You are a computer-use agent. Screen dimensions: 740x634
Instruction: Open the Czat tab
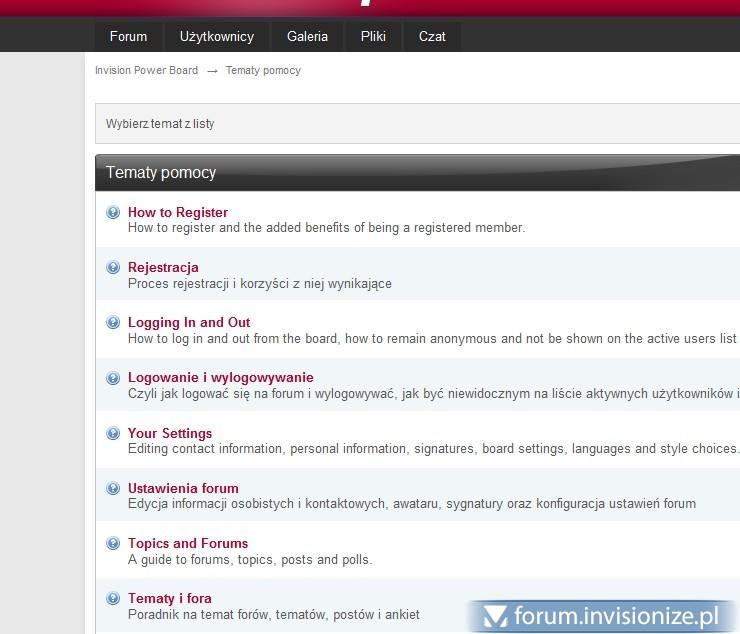point(432,36)
